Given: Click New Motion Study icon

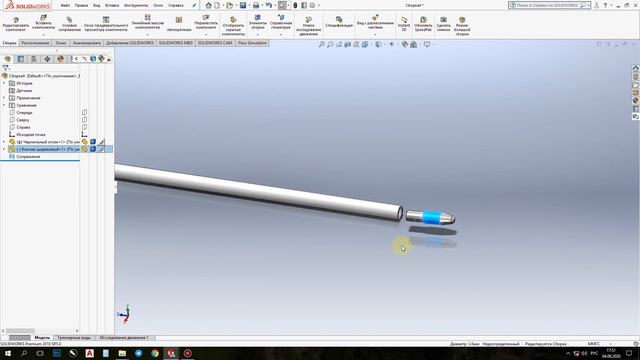Looking at the screenshot, I should point(309,20).
